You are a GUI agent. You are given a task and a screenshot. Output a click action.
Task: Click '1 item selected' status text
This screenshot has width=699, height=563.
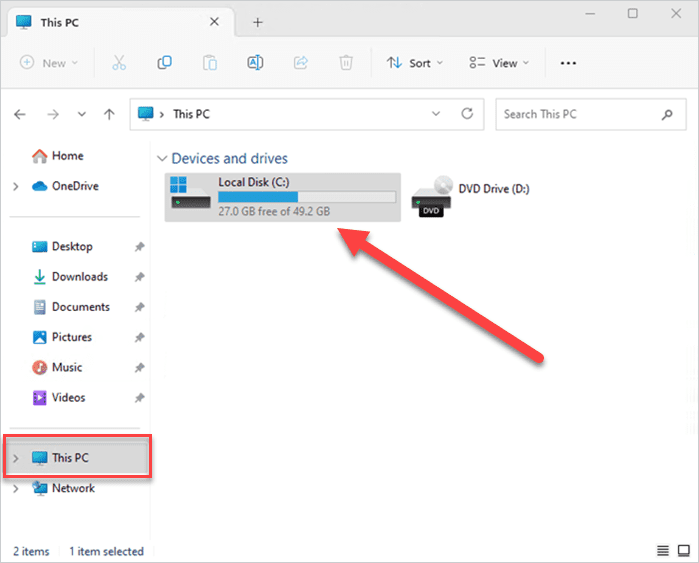[x=107, y=551]
